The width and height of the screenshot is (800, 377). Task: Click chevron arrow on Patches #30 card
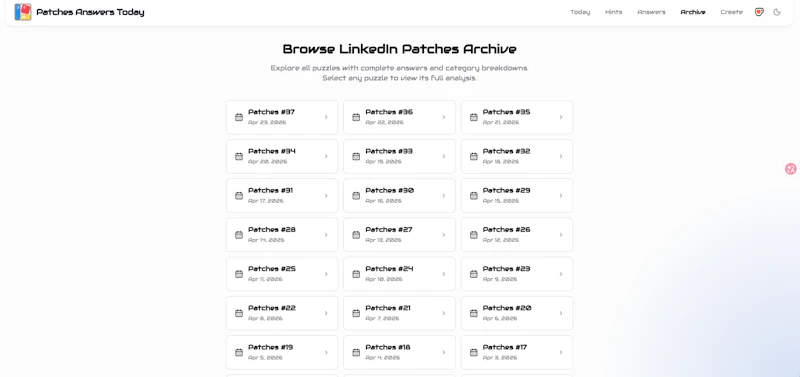[x=443, y=195]
